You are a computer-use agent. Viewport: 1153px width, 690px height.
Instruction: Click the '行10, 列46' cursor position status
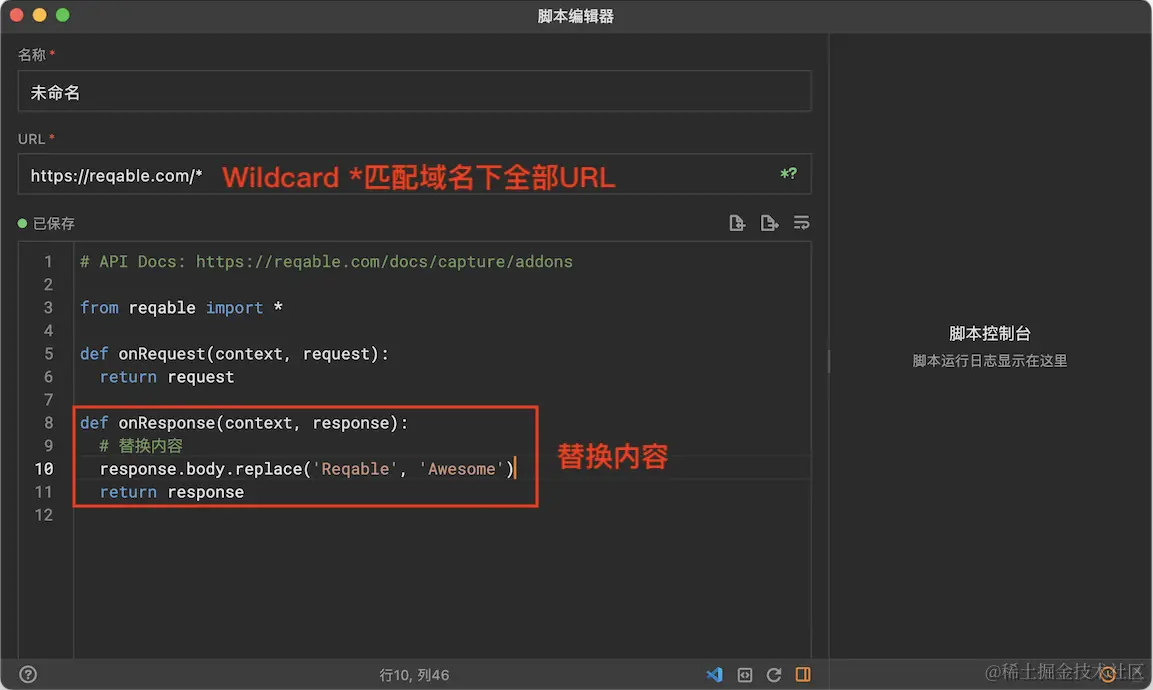coord(414,675)
